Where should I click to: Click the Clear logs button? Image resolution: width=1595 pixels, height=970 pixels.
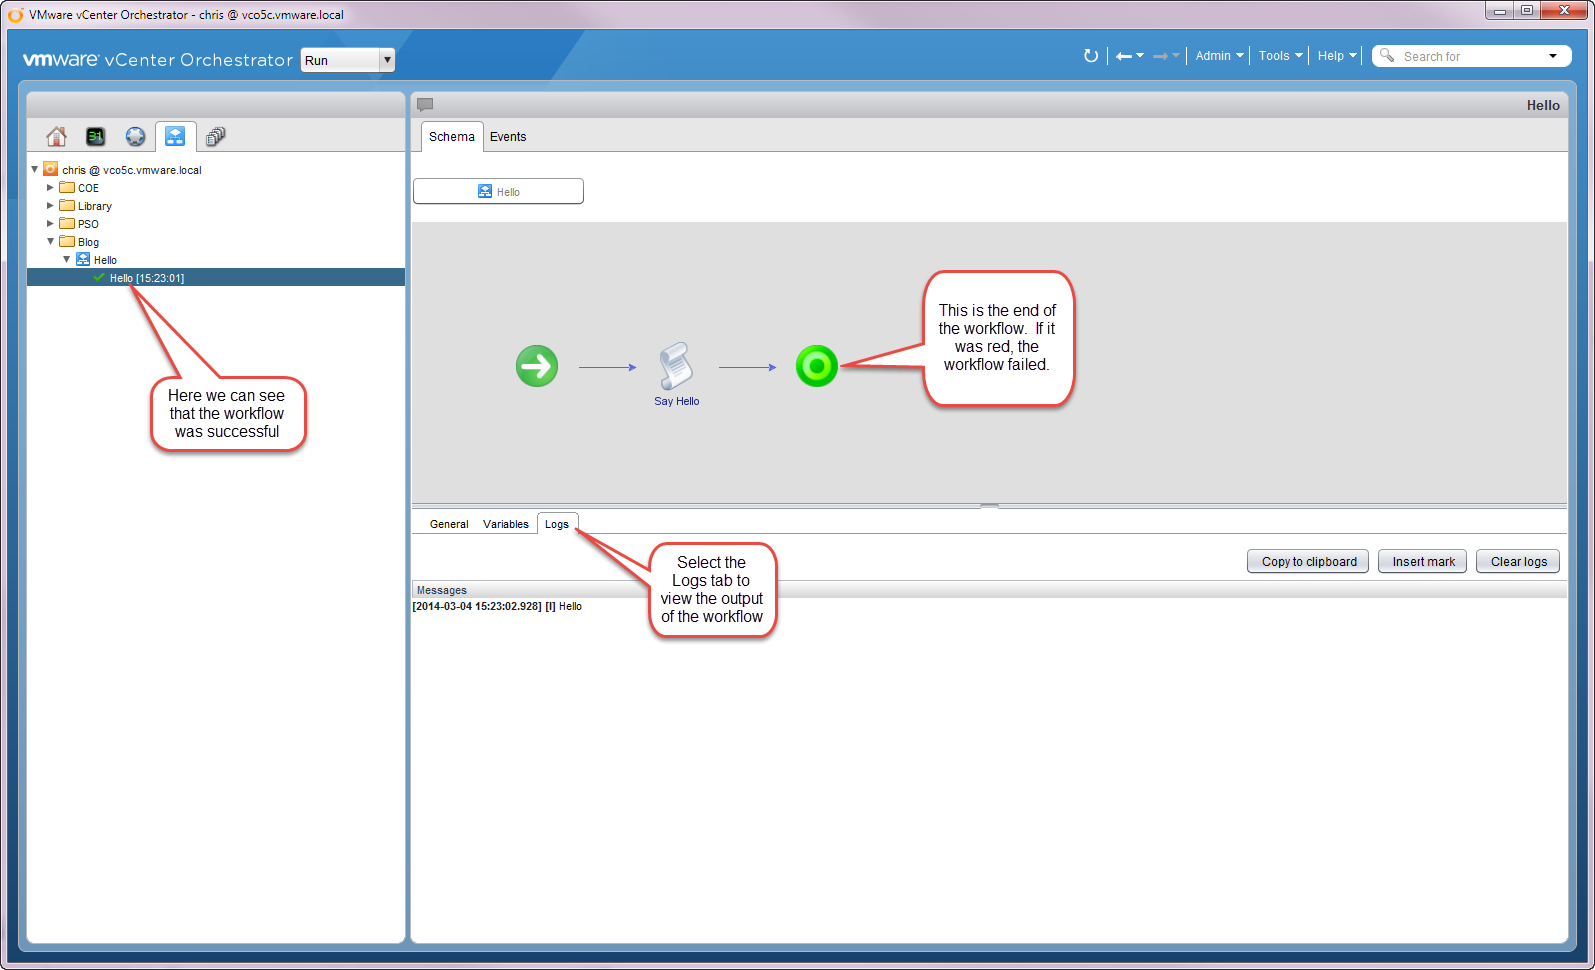coord(1517,562)
